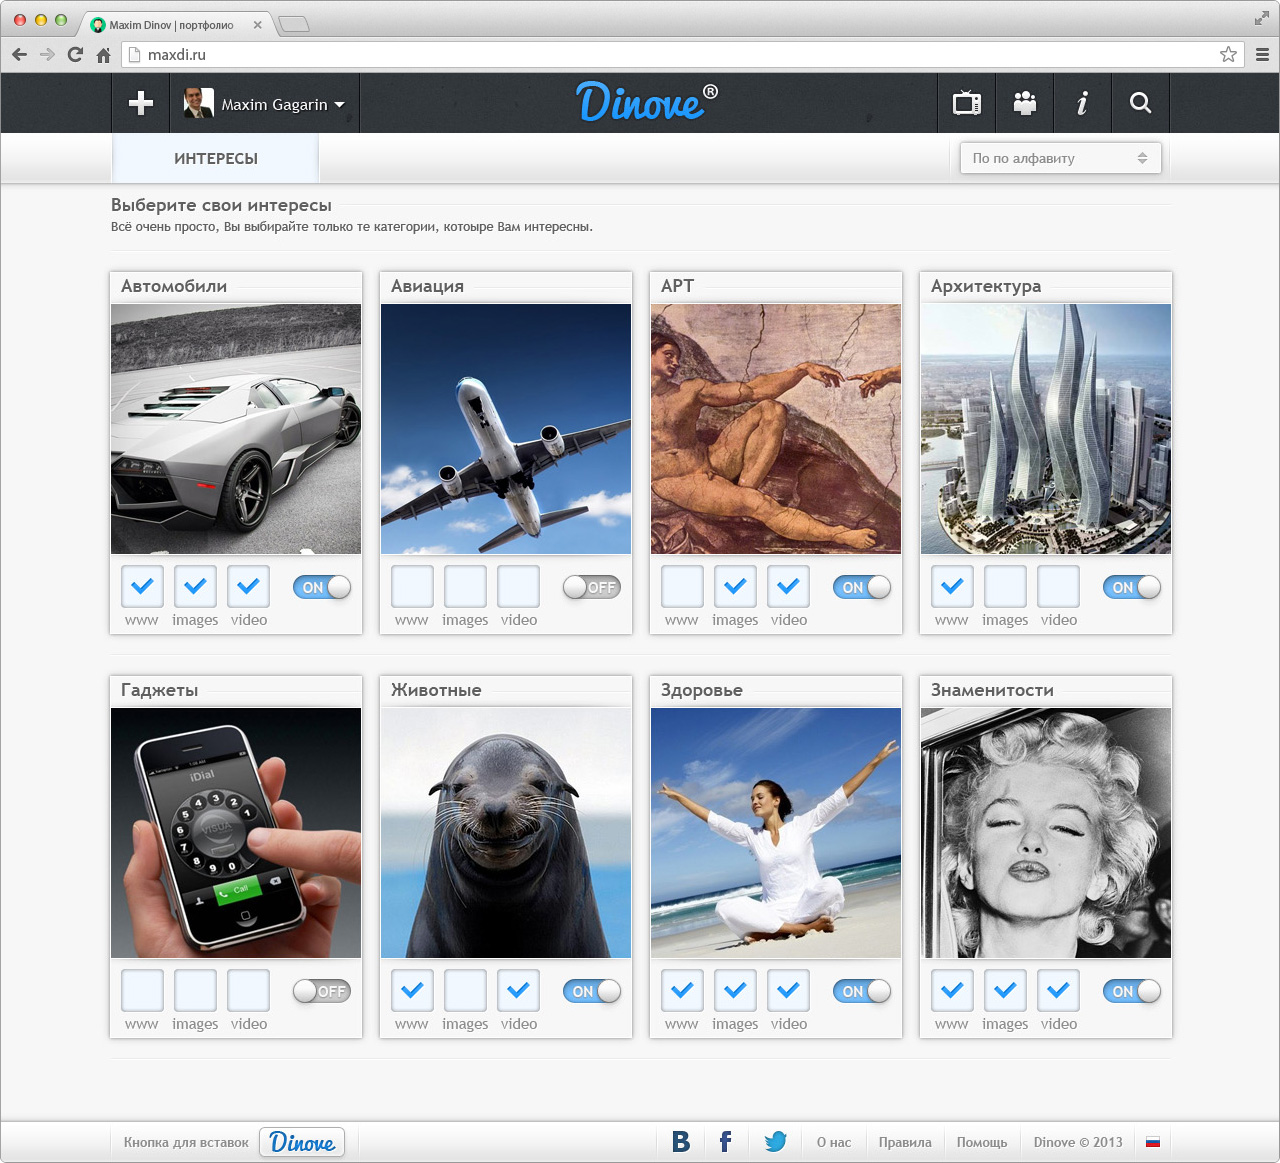Uncheck images for Автомобили
This screenshot has height=1163, width=1280.
(195, 587)
